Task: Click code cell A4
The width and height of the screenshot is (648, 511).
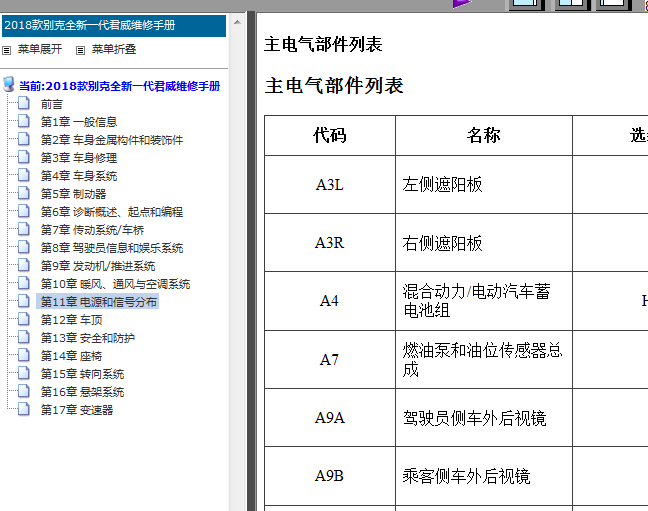Action: (330, 301)
